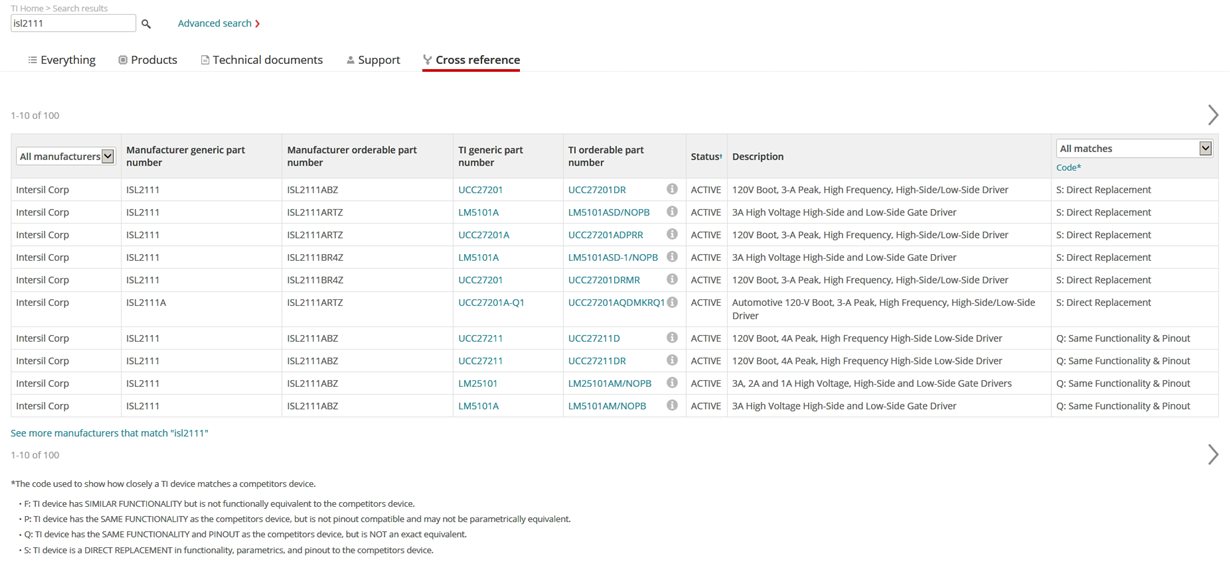Open the UCC27201ADPRR orderable part link
Screen dimensions: 1230x563
(x=606, y=235)
